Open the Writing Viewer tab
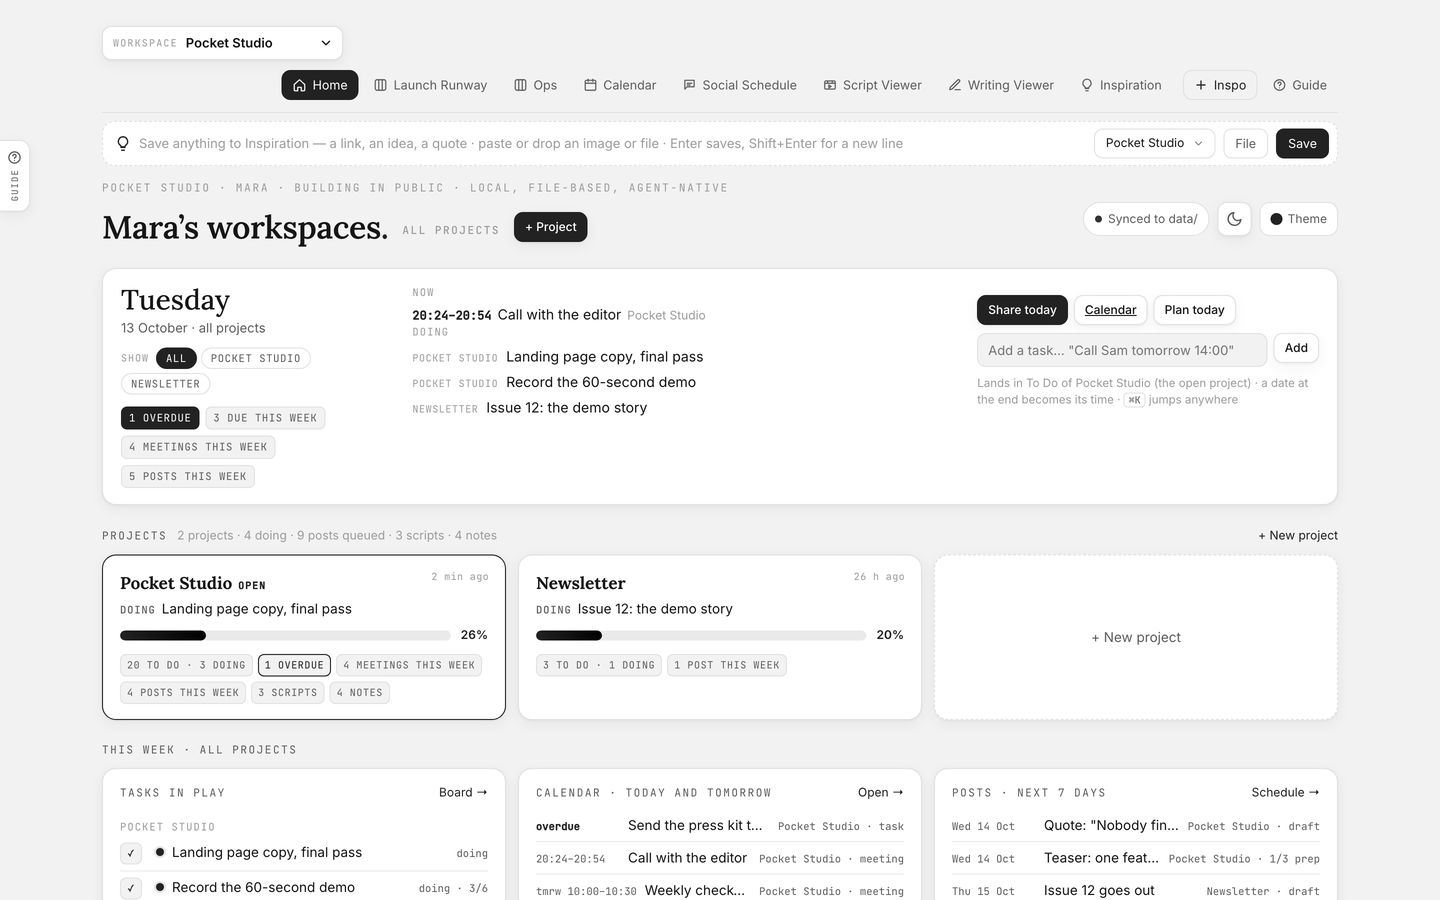The height and width of the screenshot is (900, 1440). pos(1001,85)
